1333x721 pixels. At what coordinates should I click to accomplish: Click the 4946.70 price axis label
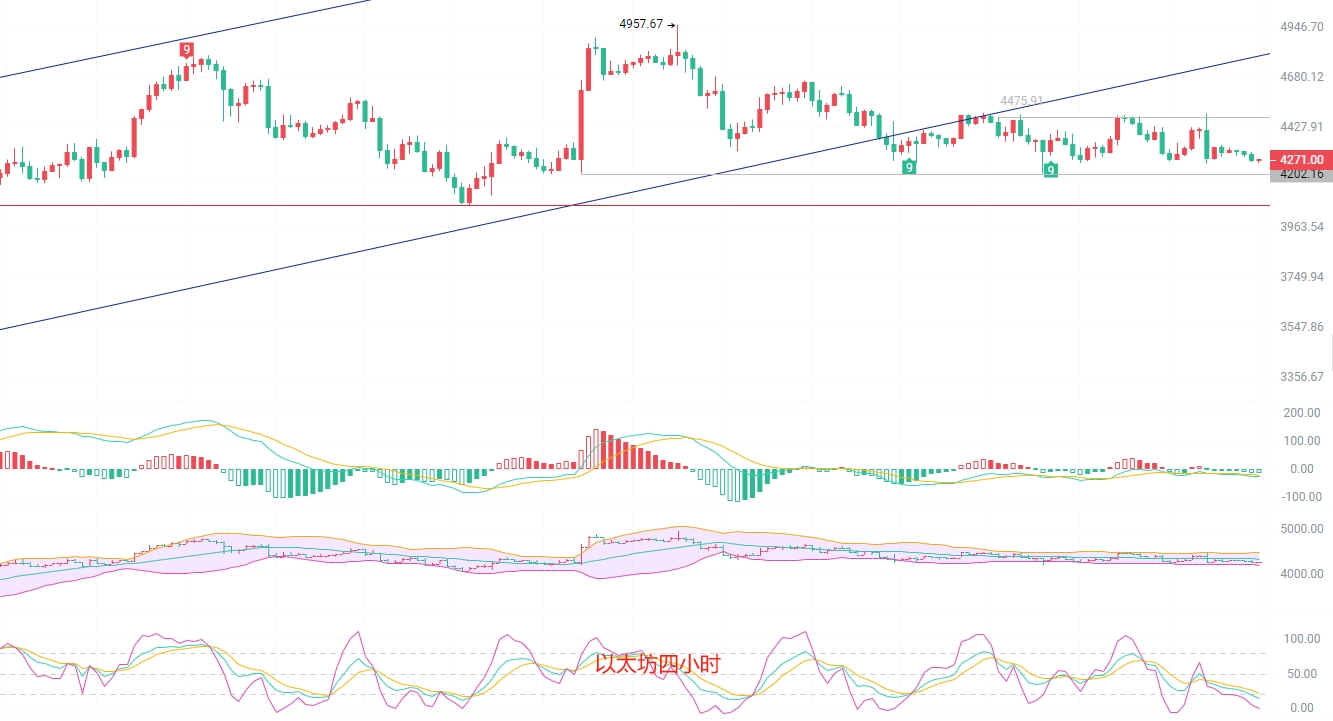point(1302,27)
